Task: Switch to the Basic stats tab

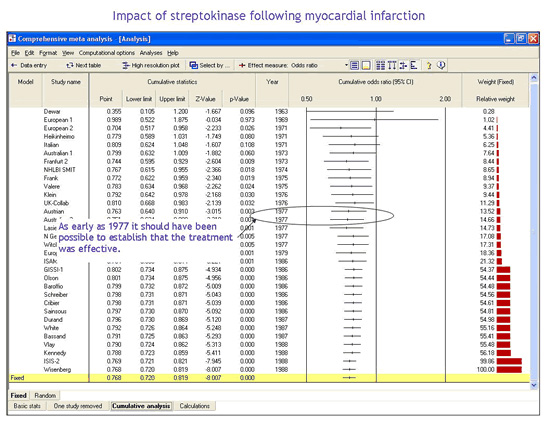Action: [27, 406]
